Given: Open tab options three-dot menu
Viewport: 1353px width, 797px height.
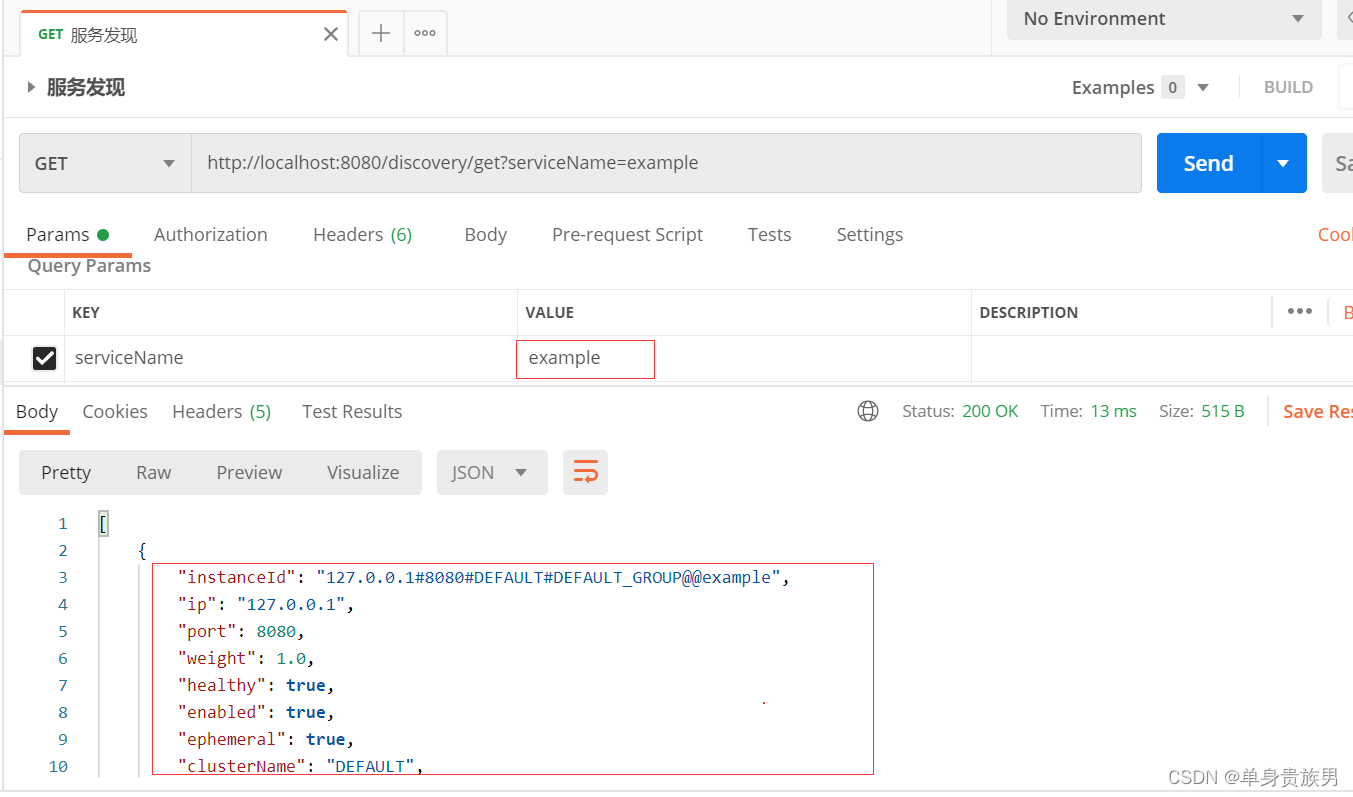Looking at the screenshot, I should 425,33.
